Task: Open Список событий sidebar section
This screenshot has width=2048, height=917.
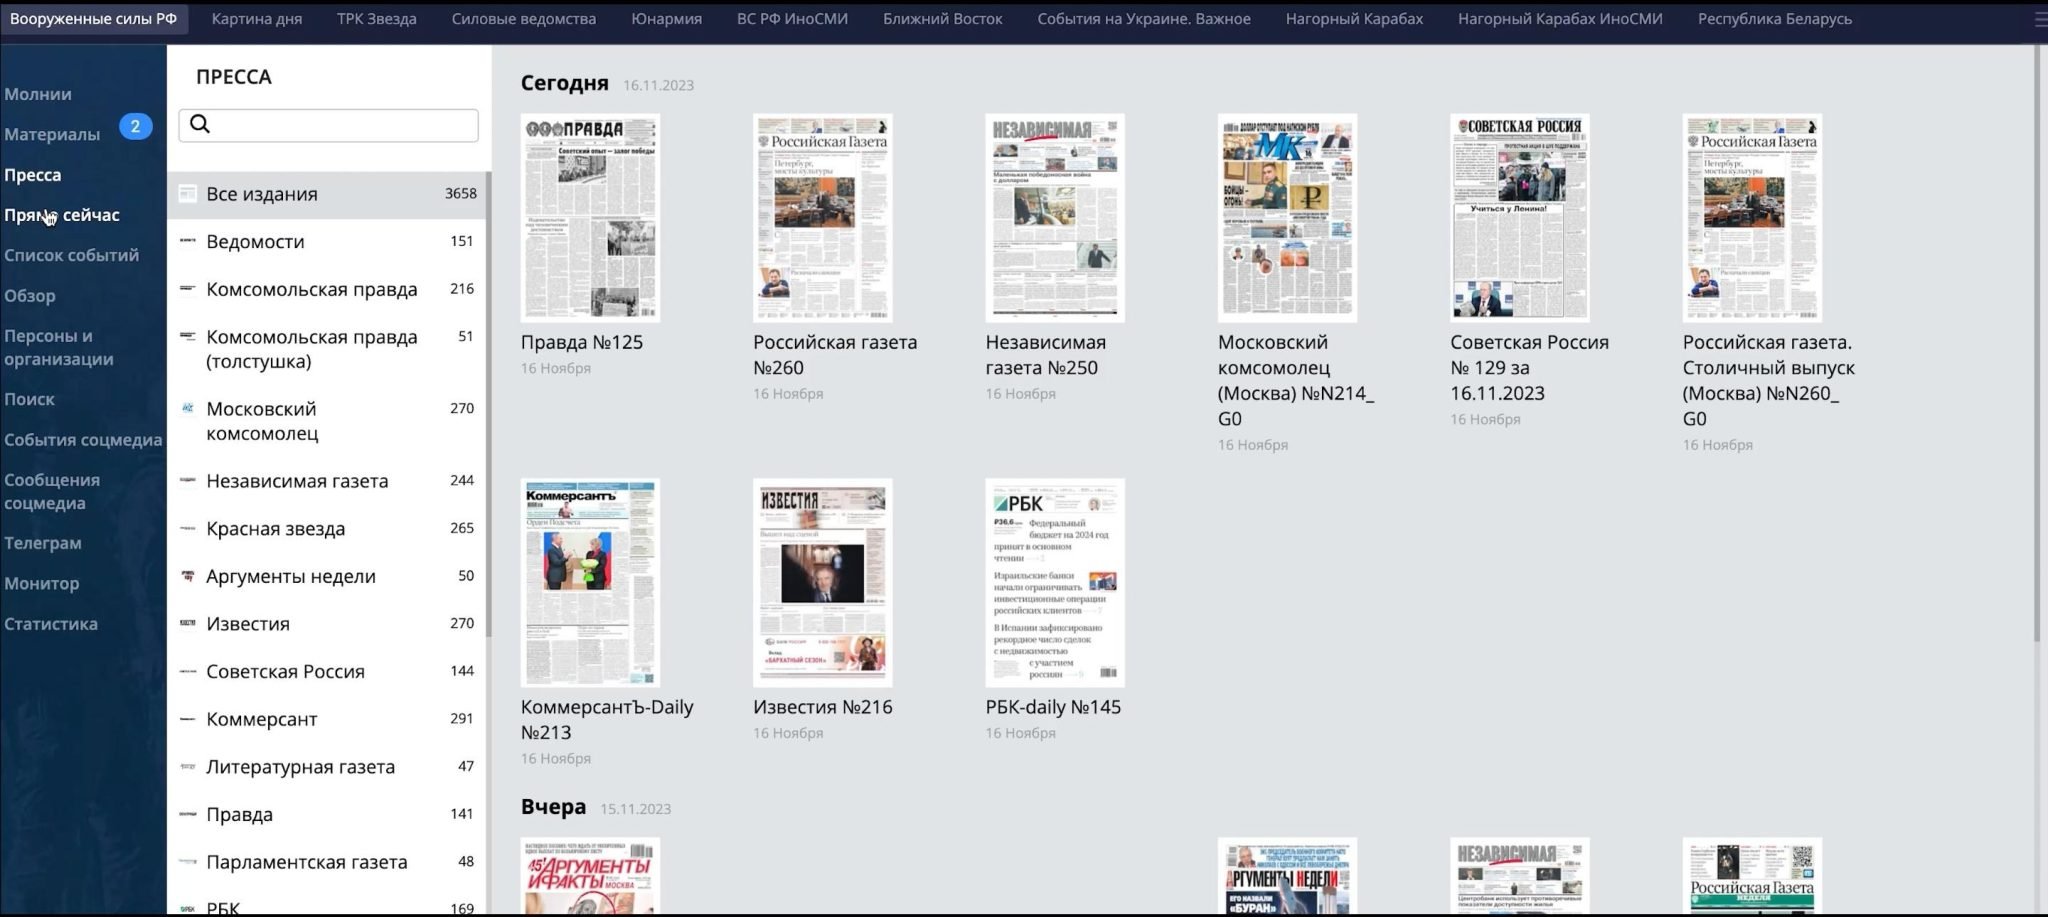Action: click(x=71, y=255)
